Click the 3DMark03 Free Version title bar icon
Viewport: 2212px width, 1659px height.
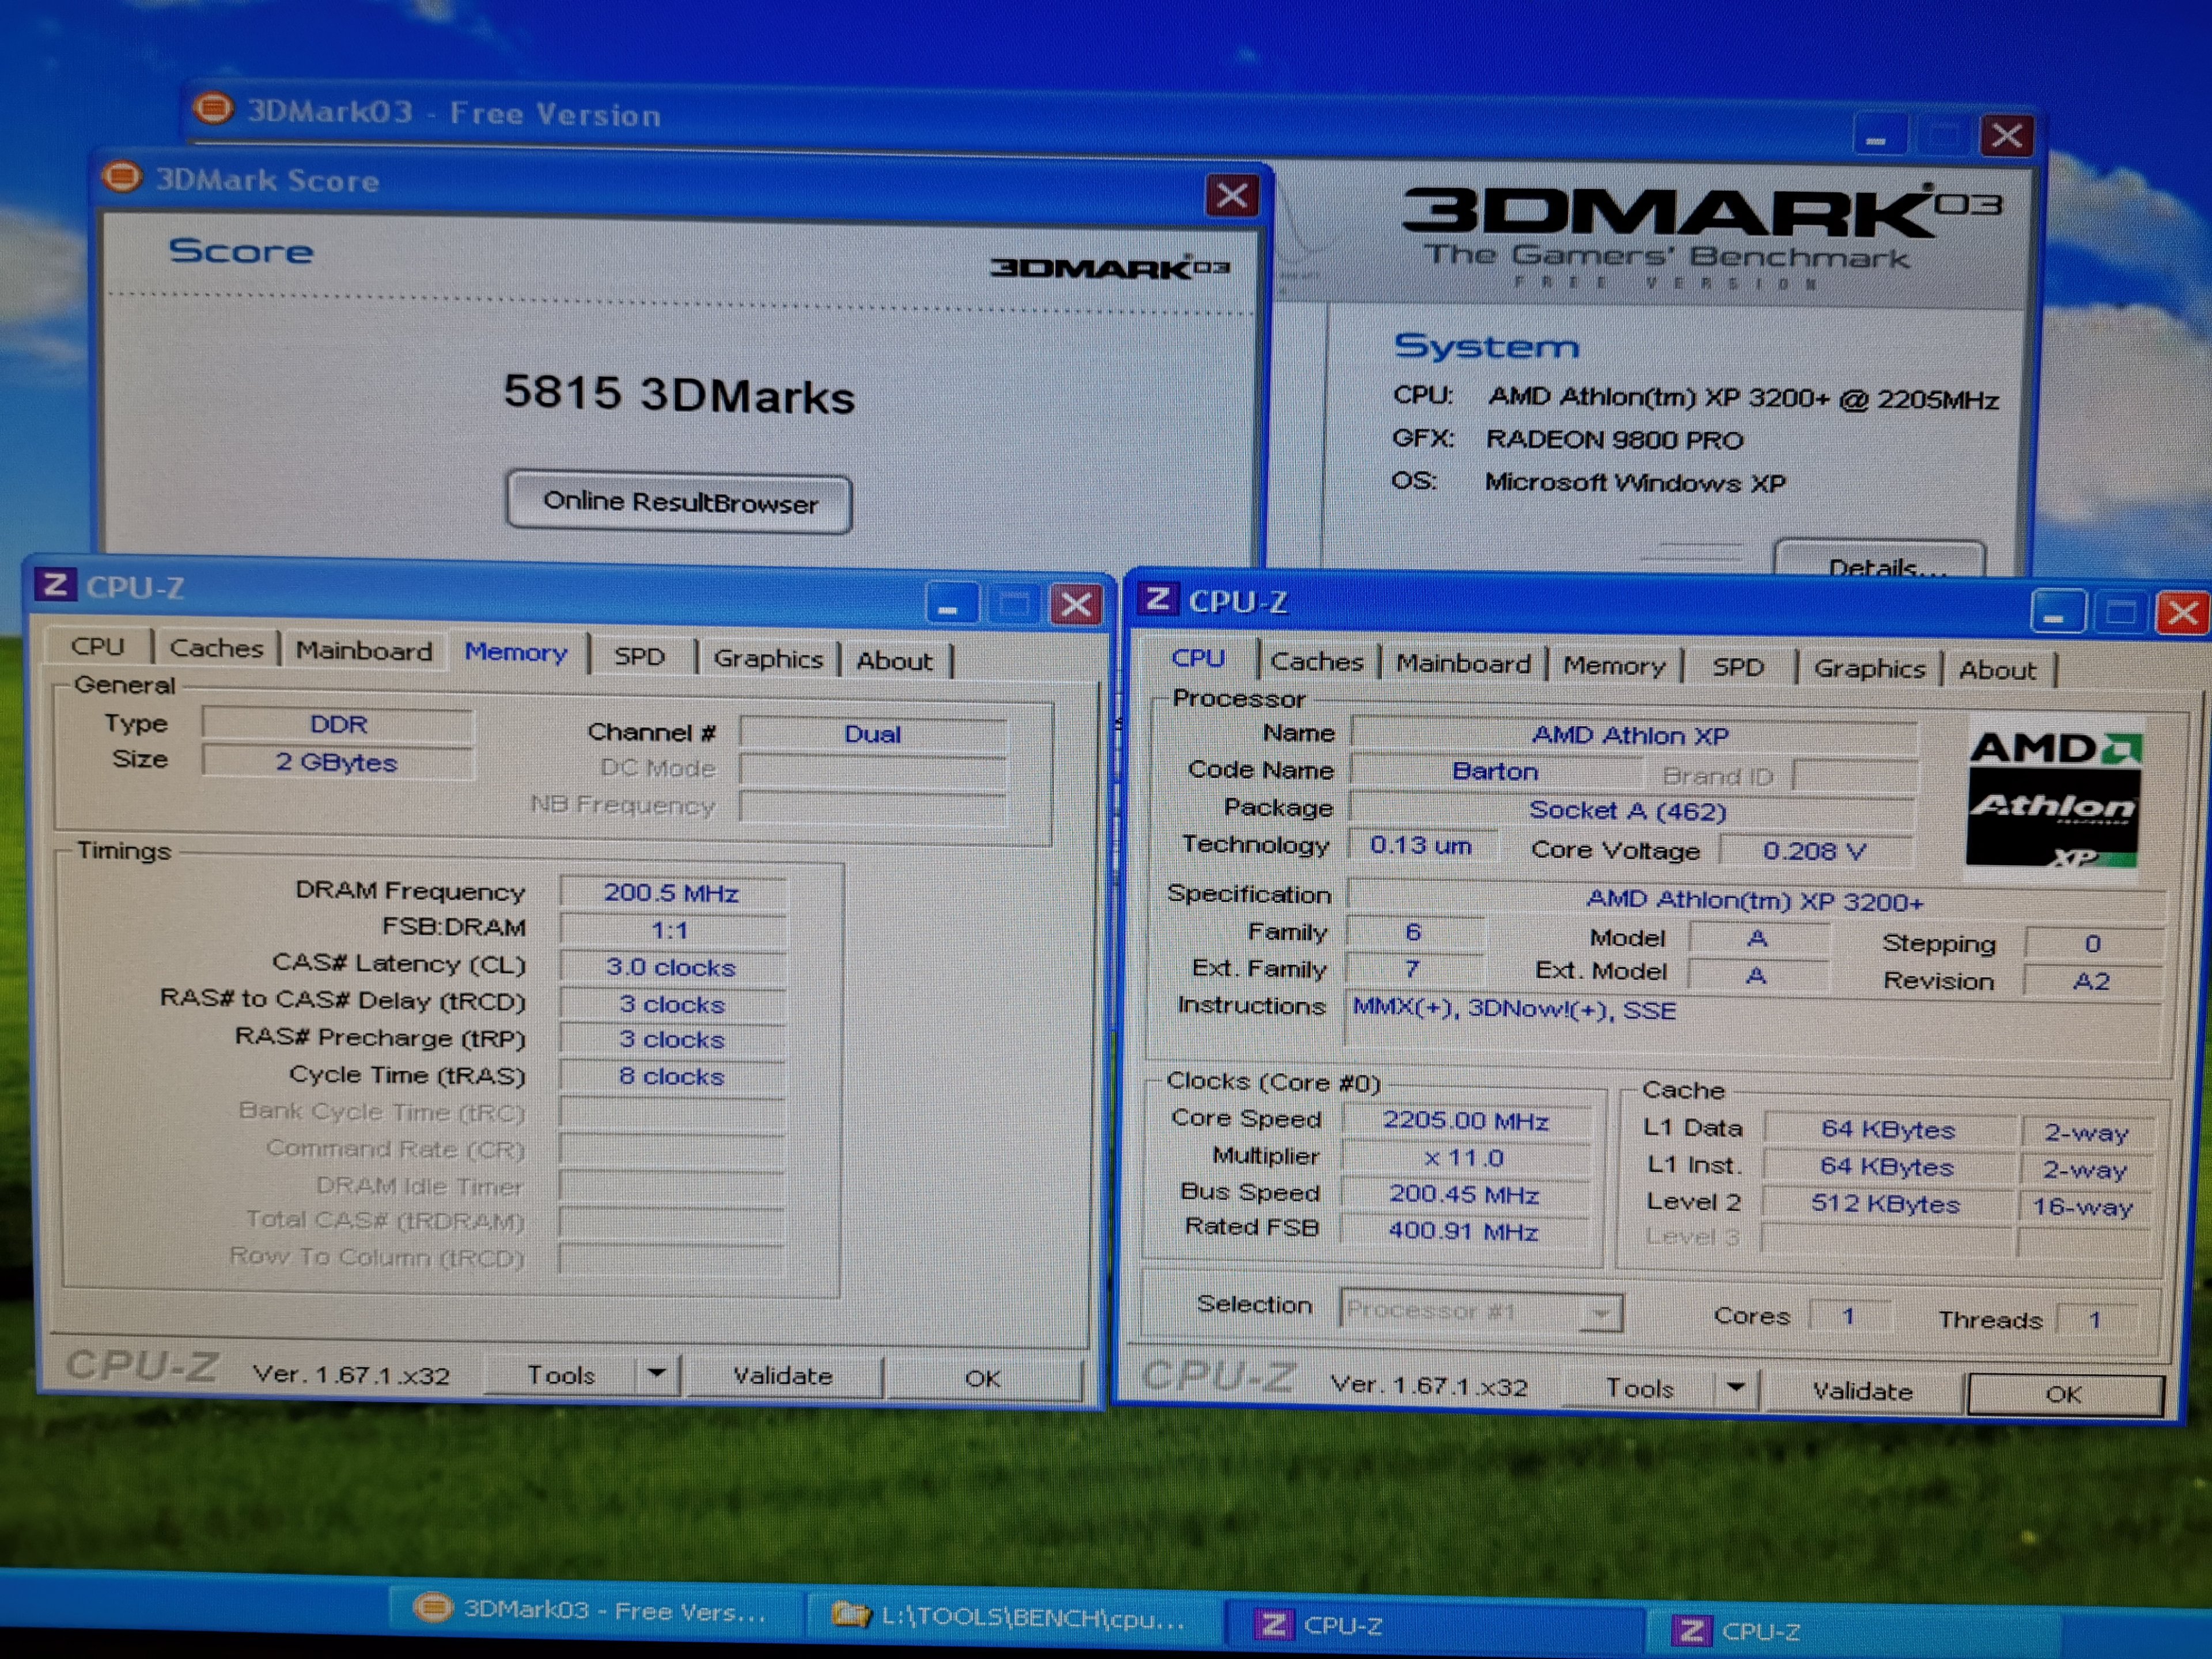point(213,107)
